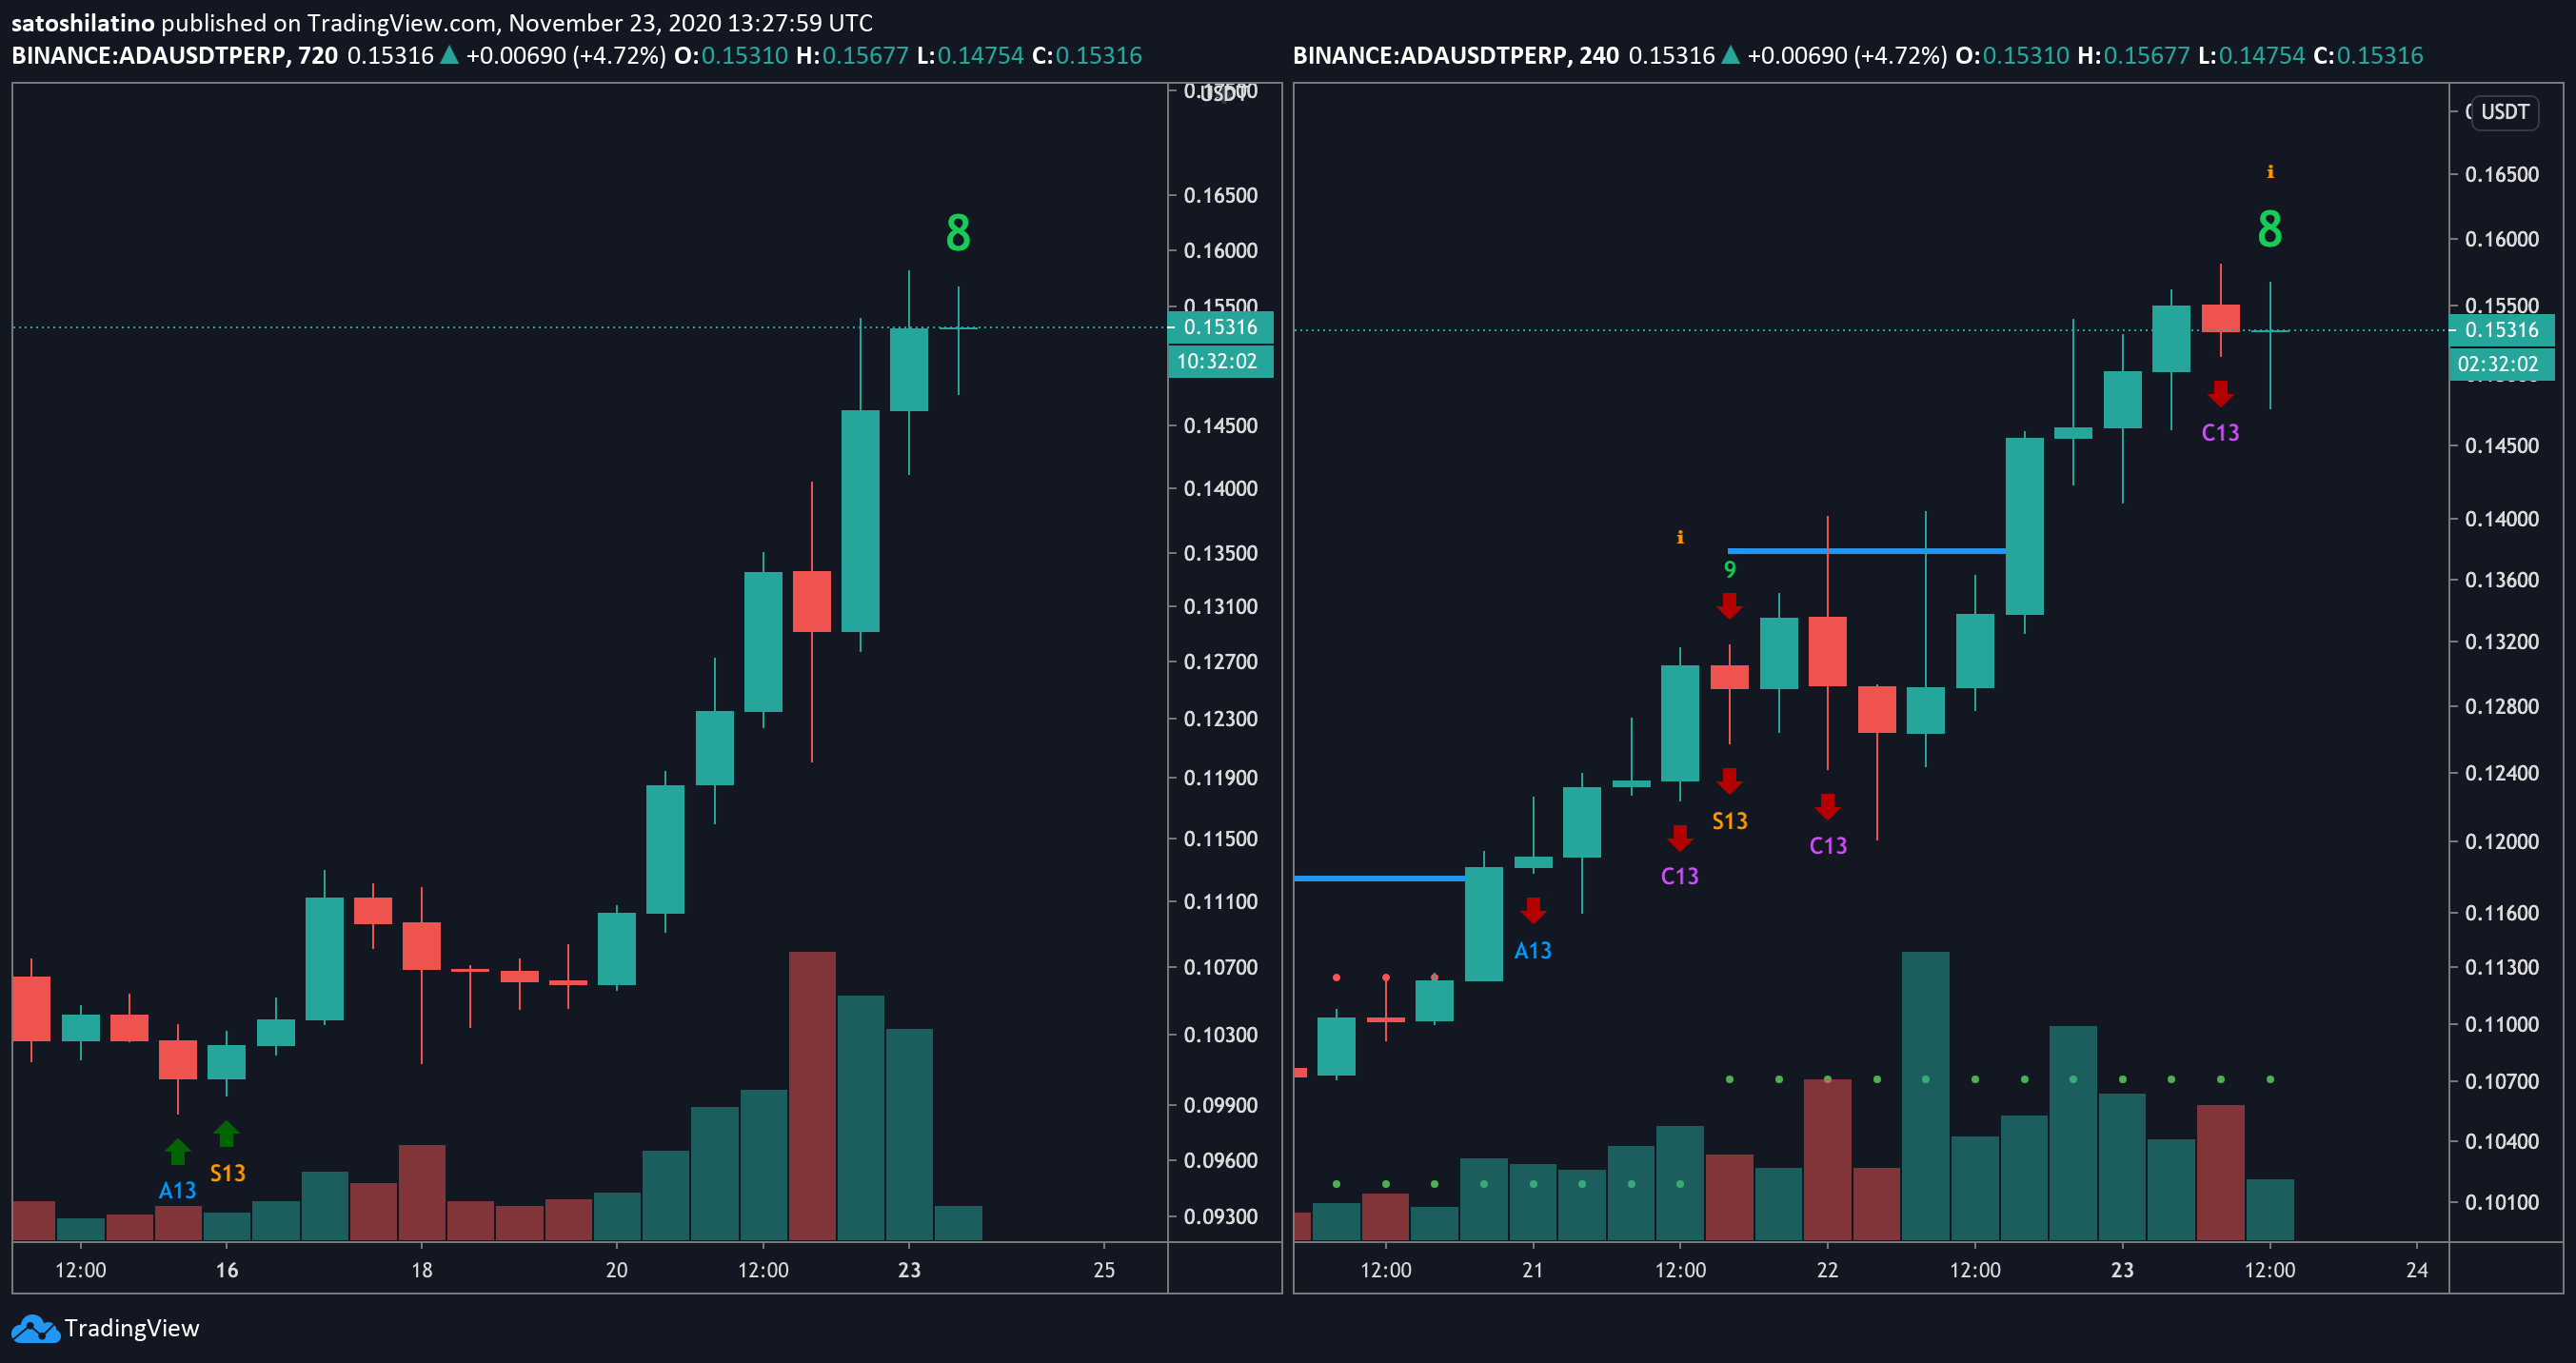2576x1363 pixels.
Task: Click the tallest green volume bar on right chart
Action: click(1925, 1096)
